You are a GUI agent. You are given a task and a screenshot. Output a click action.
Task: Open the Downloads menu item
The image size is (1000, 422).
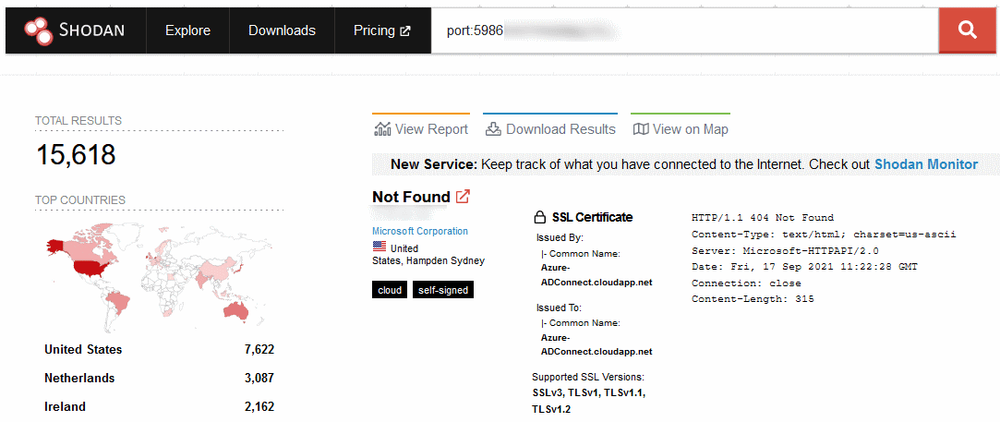coord(282,31)
